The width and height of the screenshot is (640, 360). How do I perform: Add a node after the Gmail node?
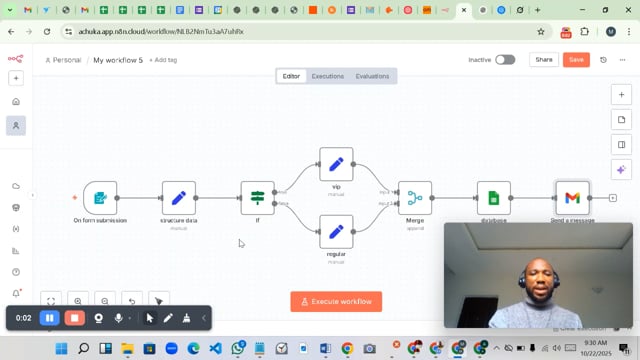pos(613,198)
